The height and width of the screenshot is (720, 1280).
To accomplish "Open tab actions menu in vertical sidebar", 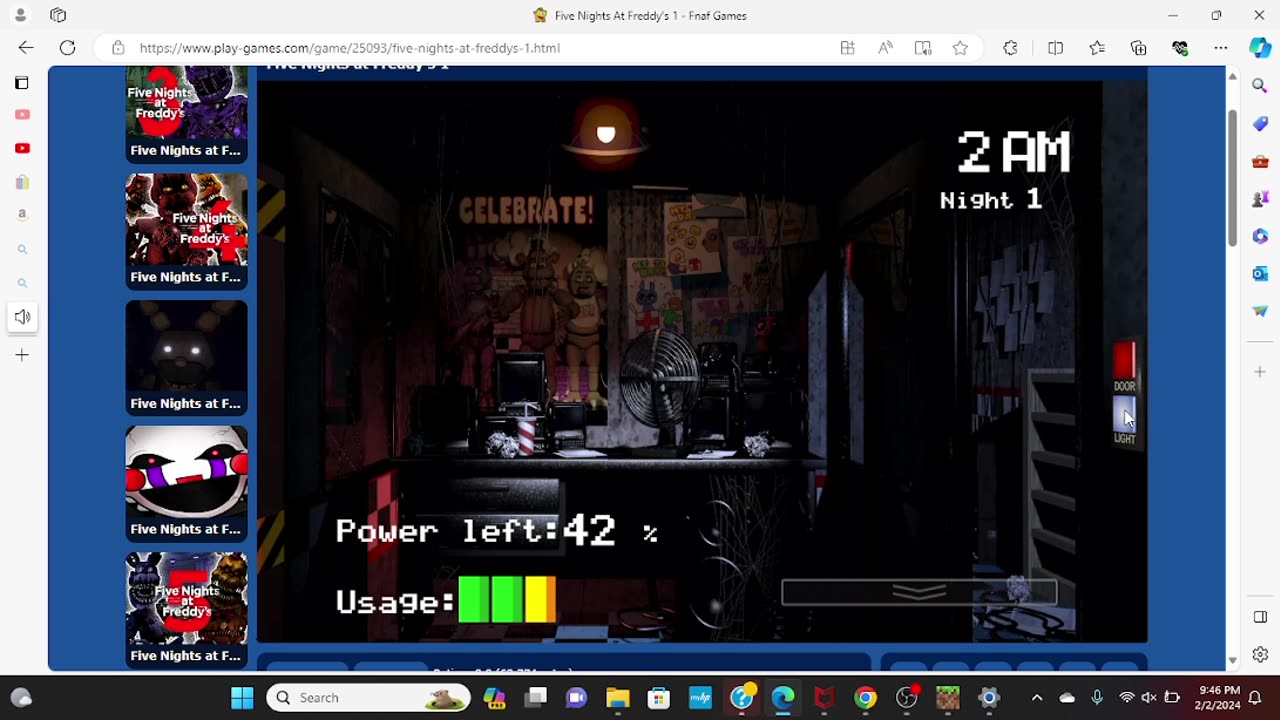I will 22,83.
